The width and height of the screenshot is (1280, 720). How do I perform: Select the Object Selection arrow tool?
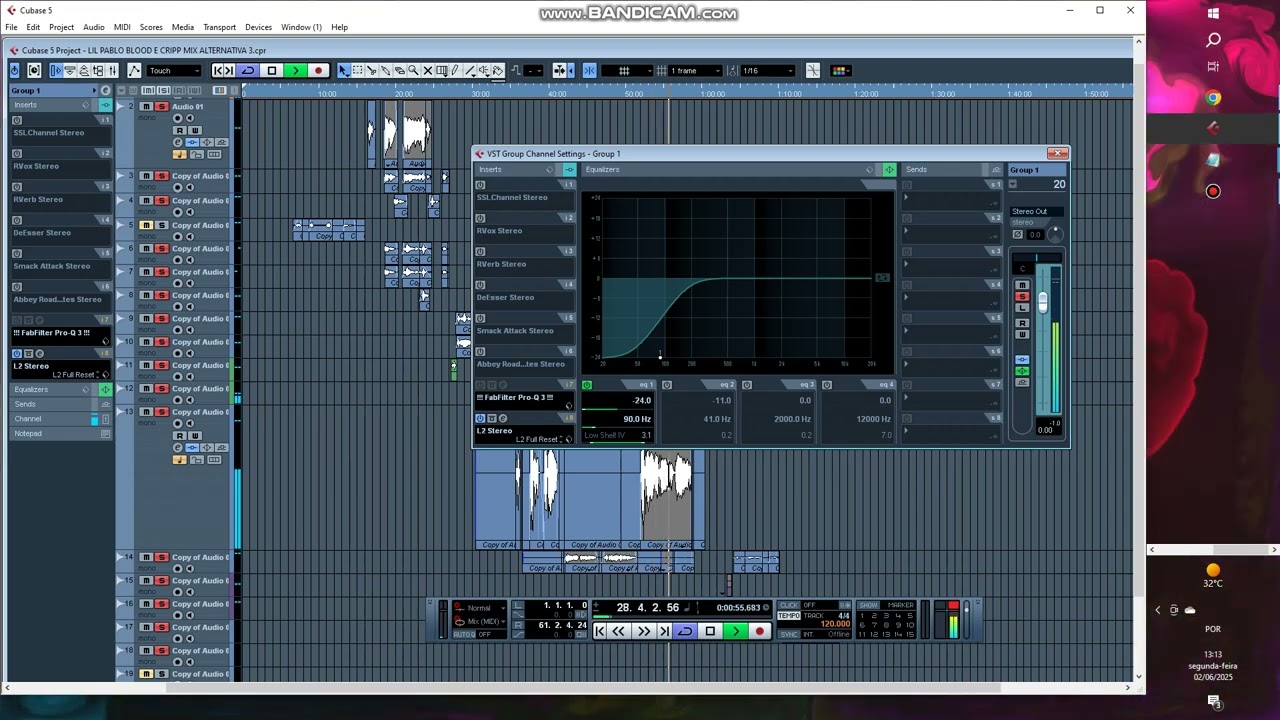(344, 70)
